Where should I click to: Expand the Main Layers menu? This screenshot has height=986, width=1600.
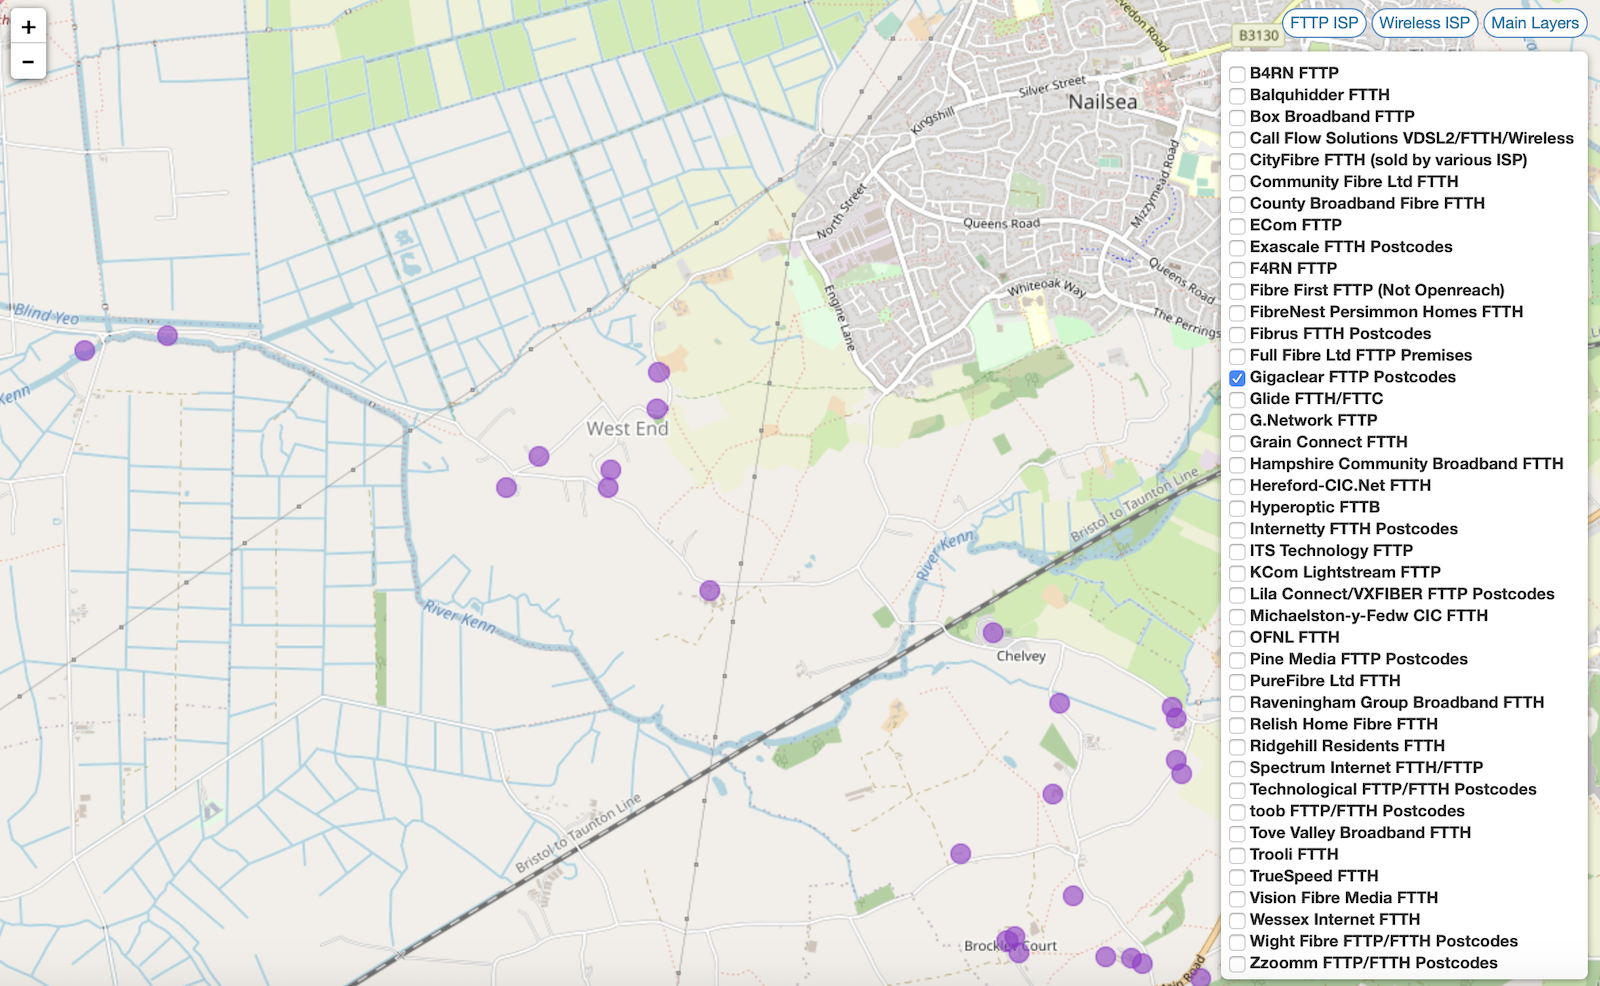(x=1534, y=23)
